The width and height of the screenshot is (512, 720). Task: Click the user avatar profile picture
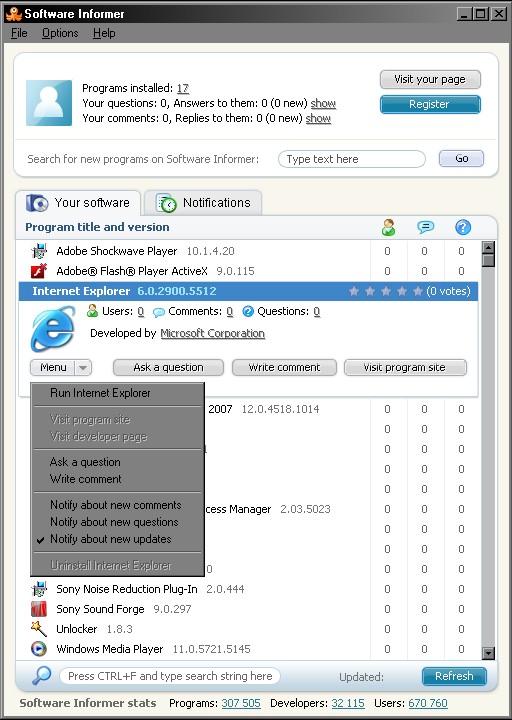[49, 103]
